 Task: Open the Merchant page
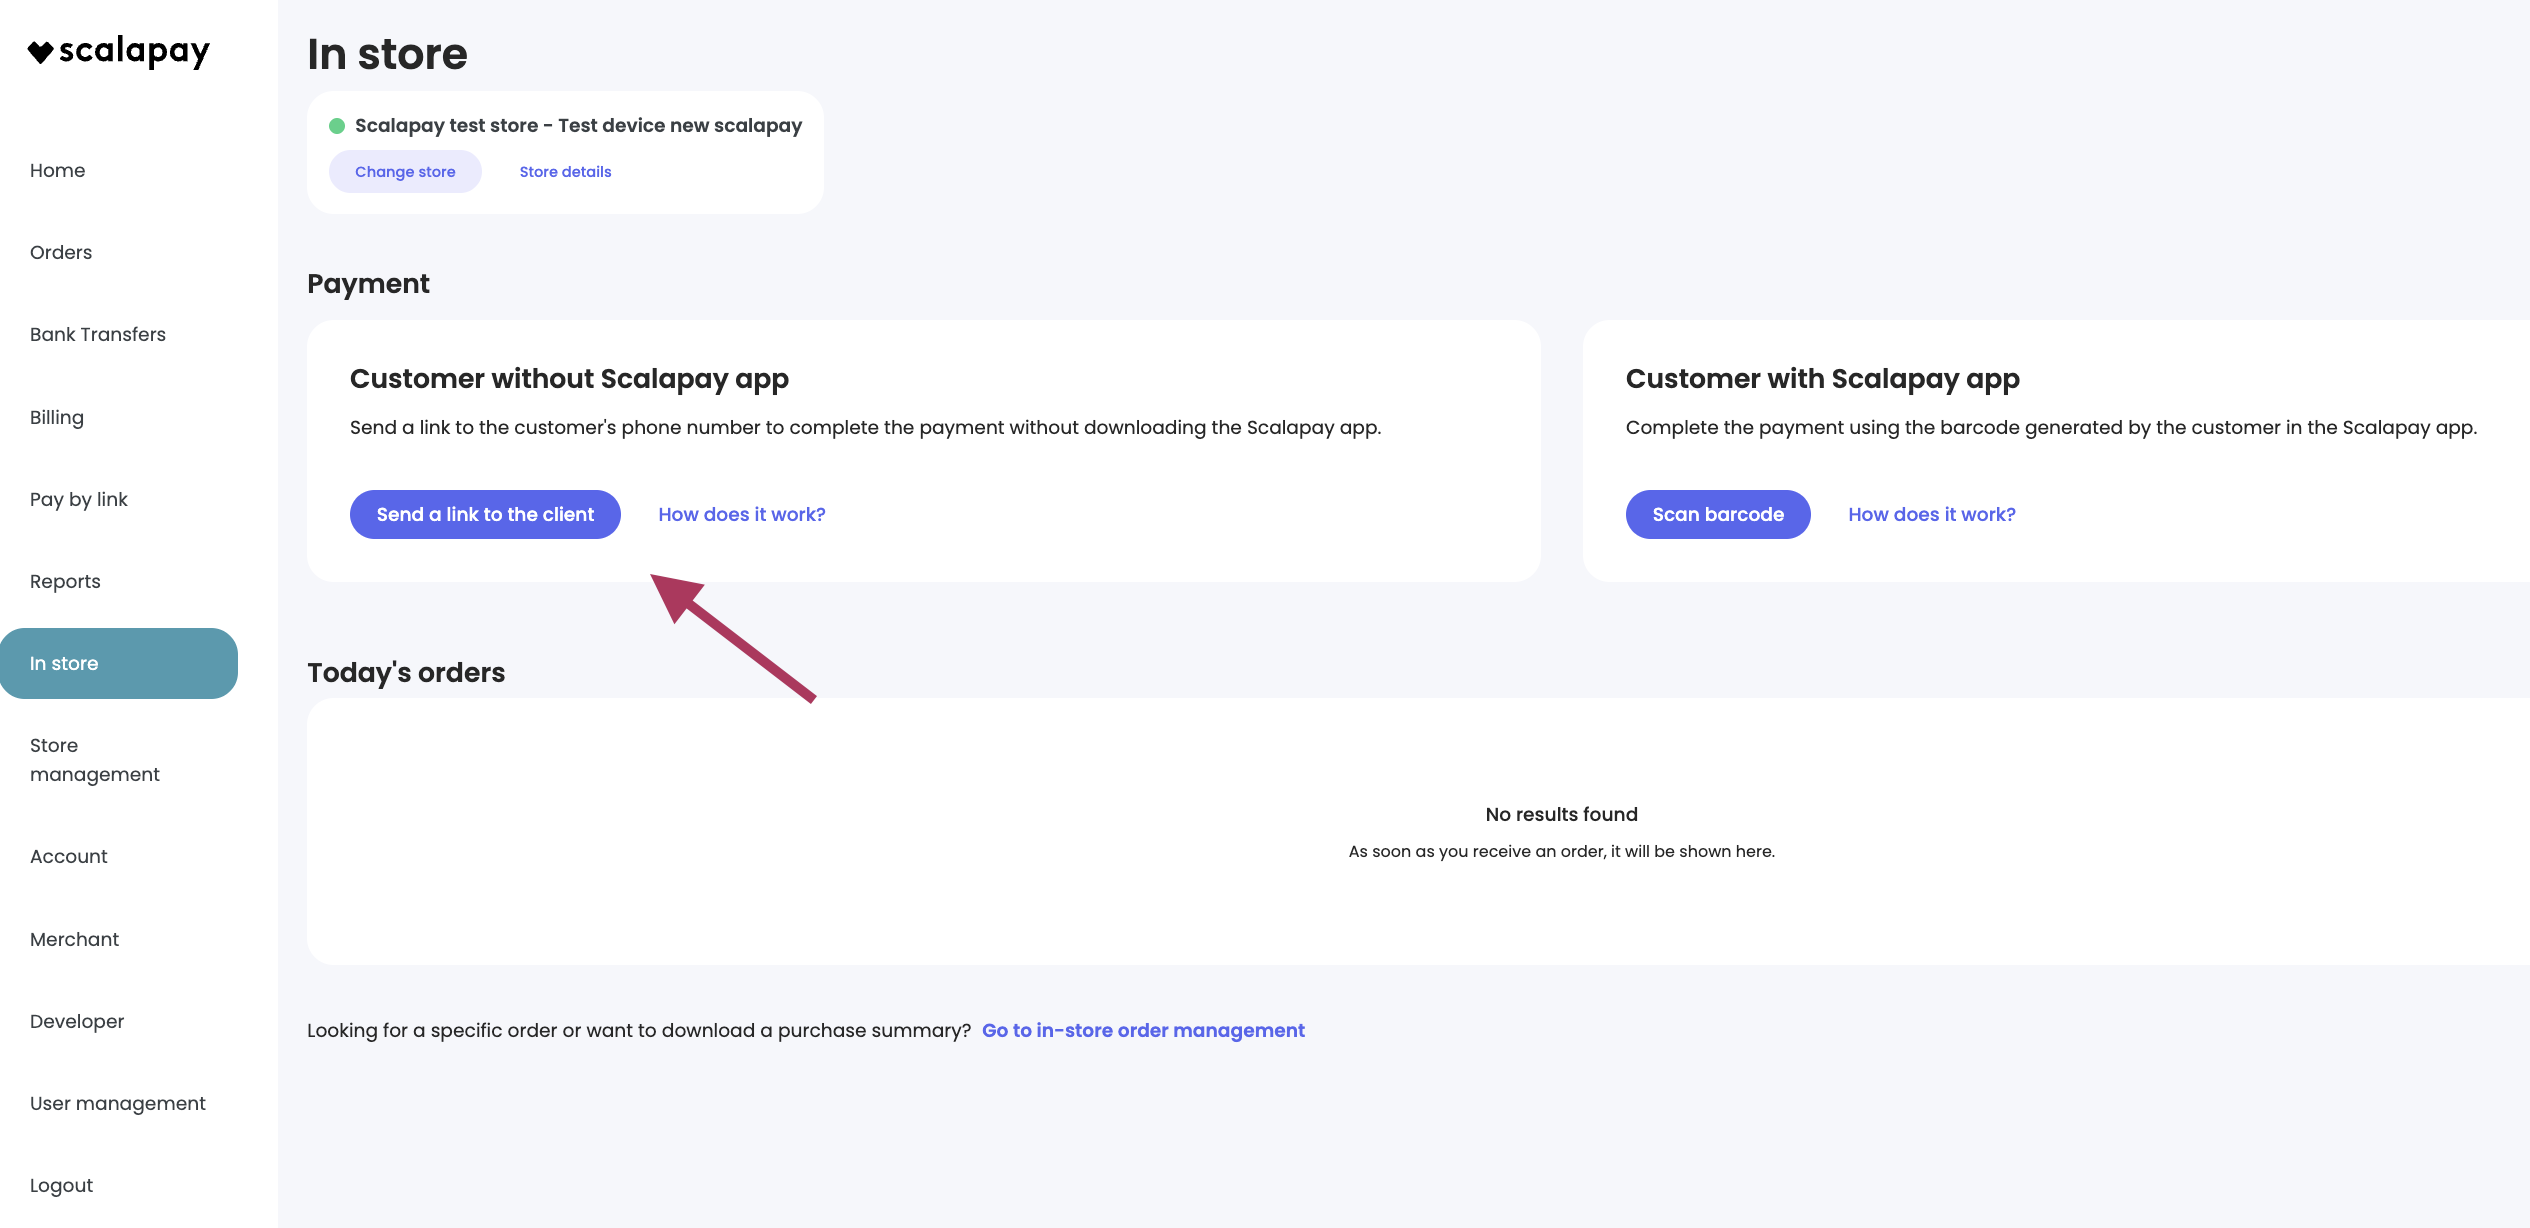click(x=74, y=939)
